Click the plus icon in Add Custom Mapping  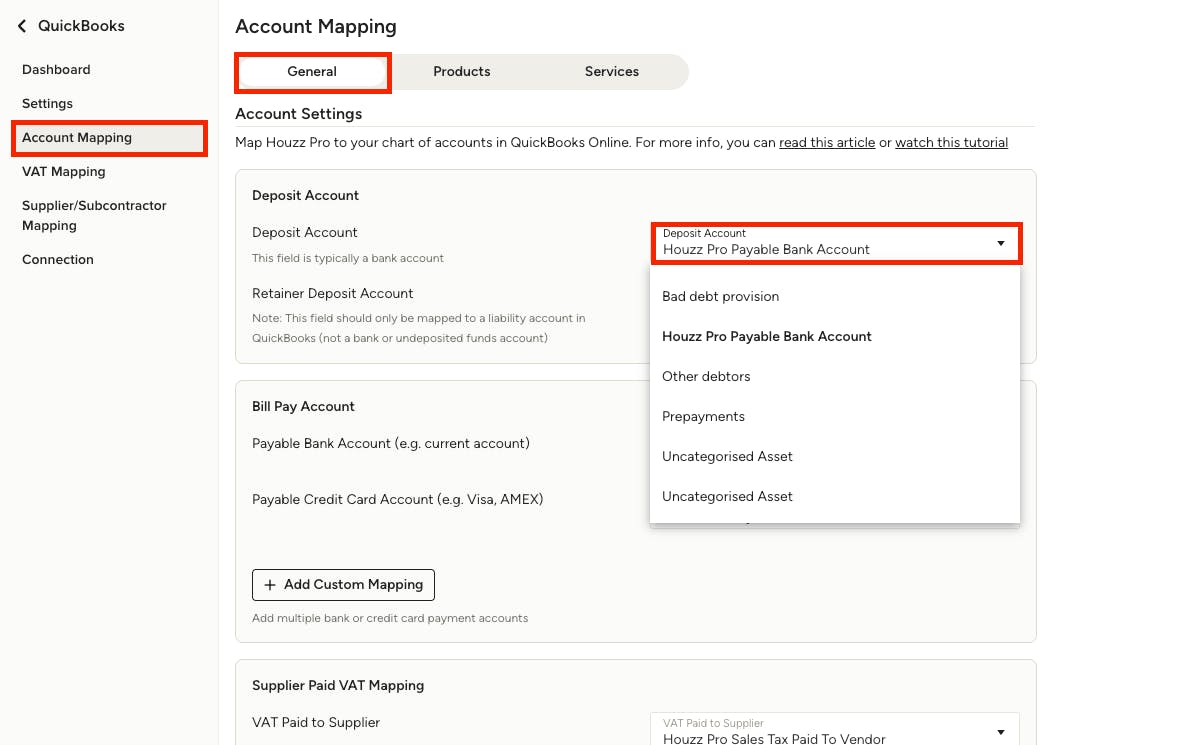click(x=269, y=585)
